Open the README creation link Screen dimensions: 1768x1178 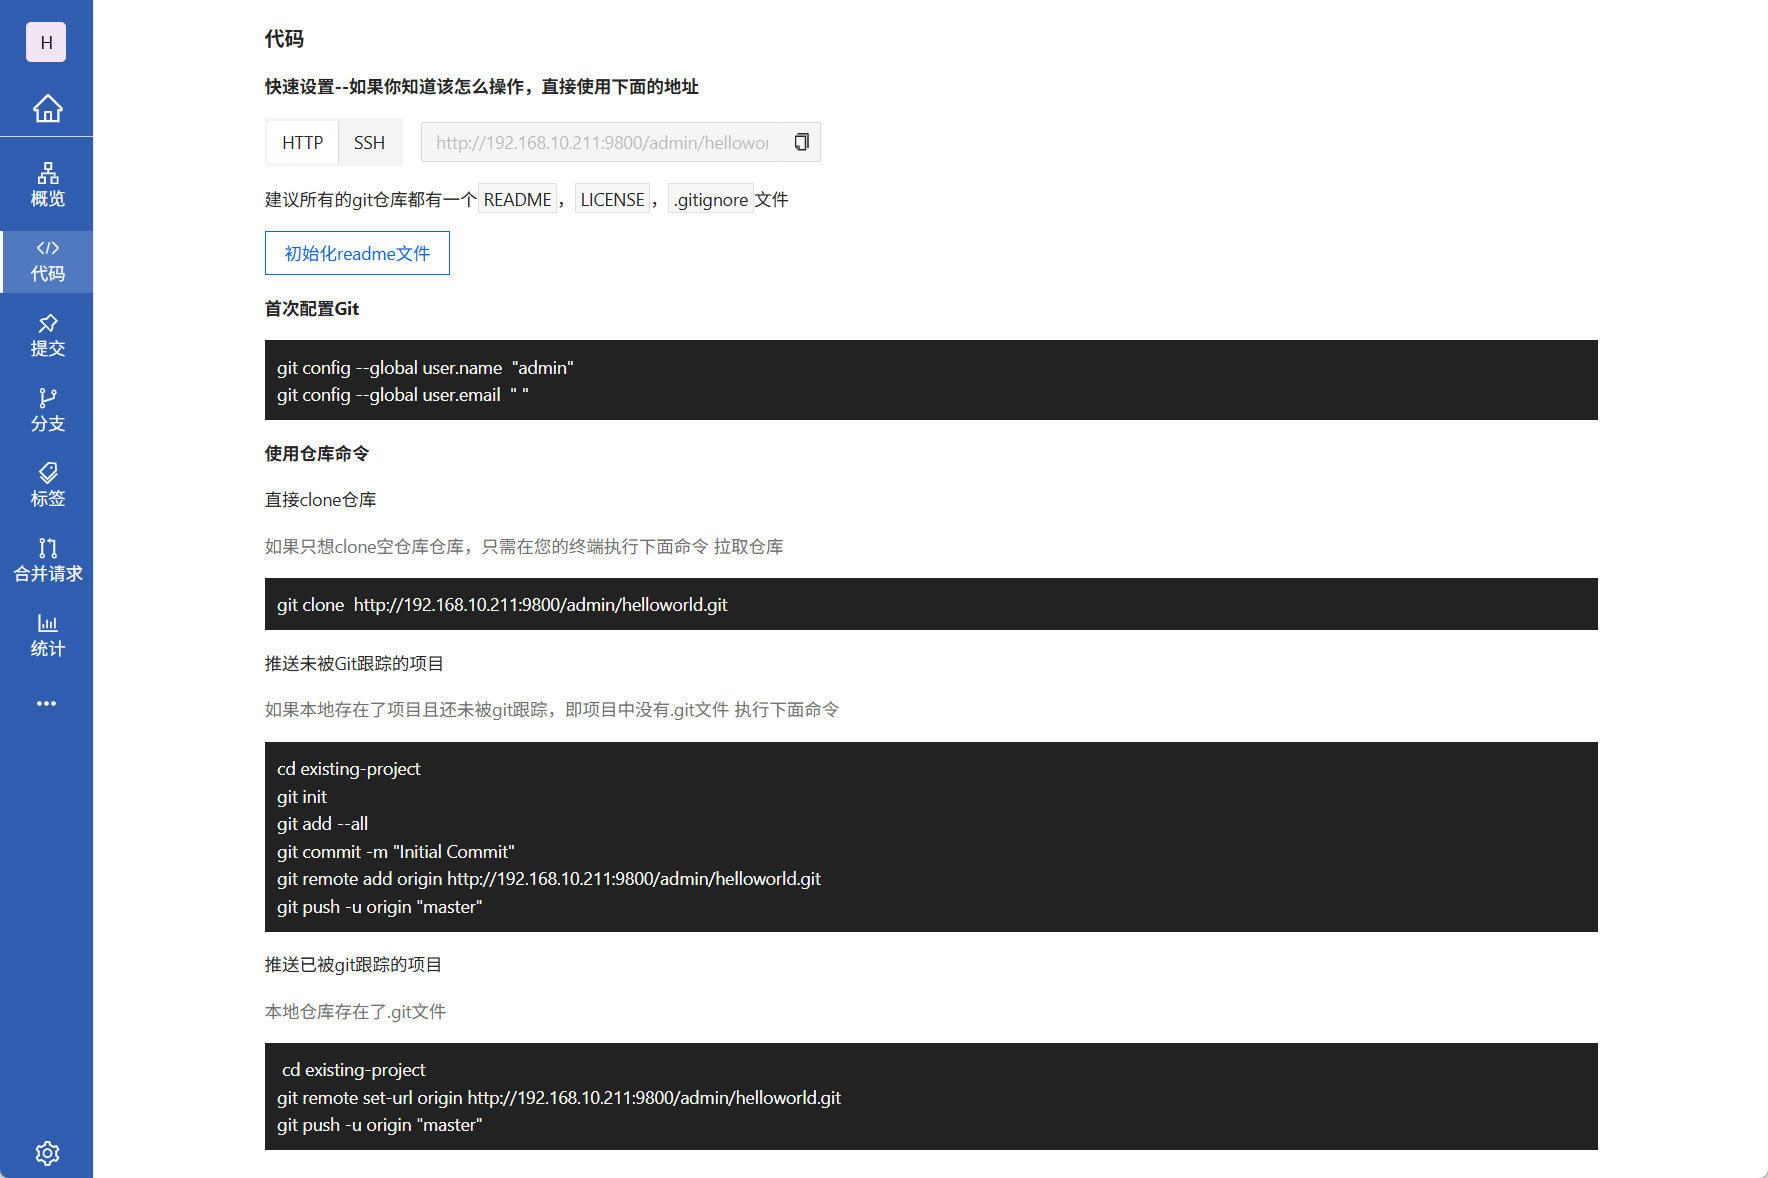(518, 199)
